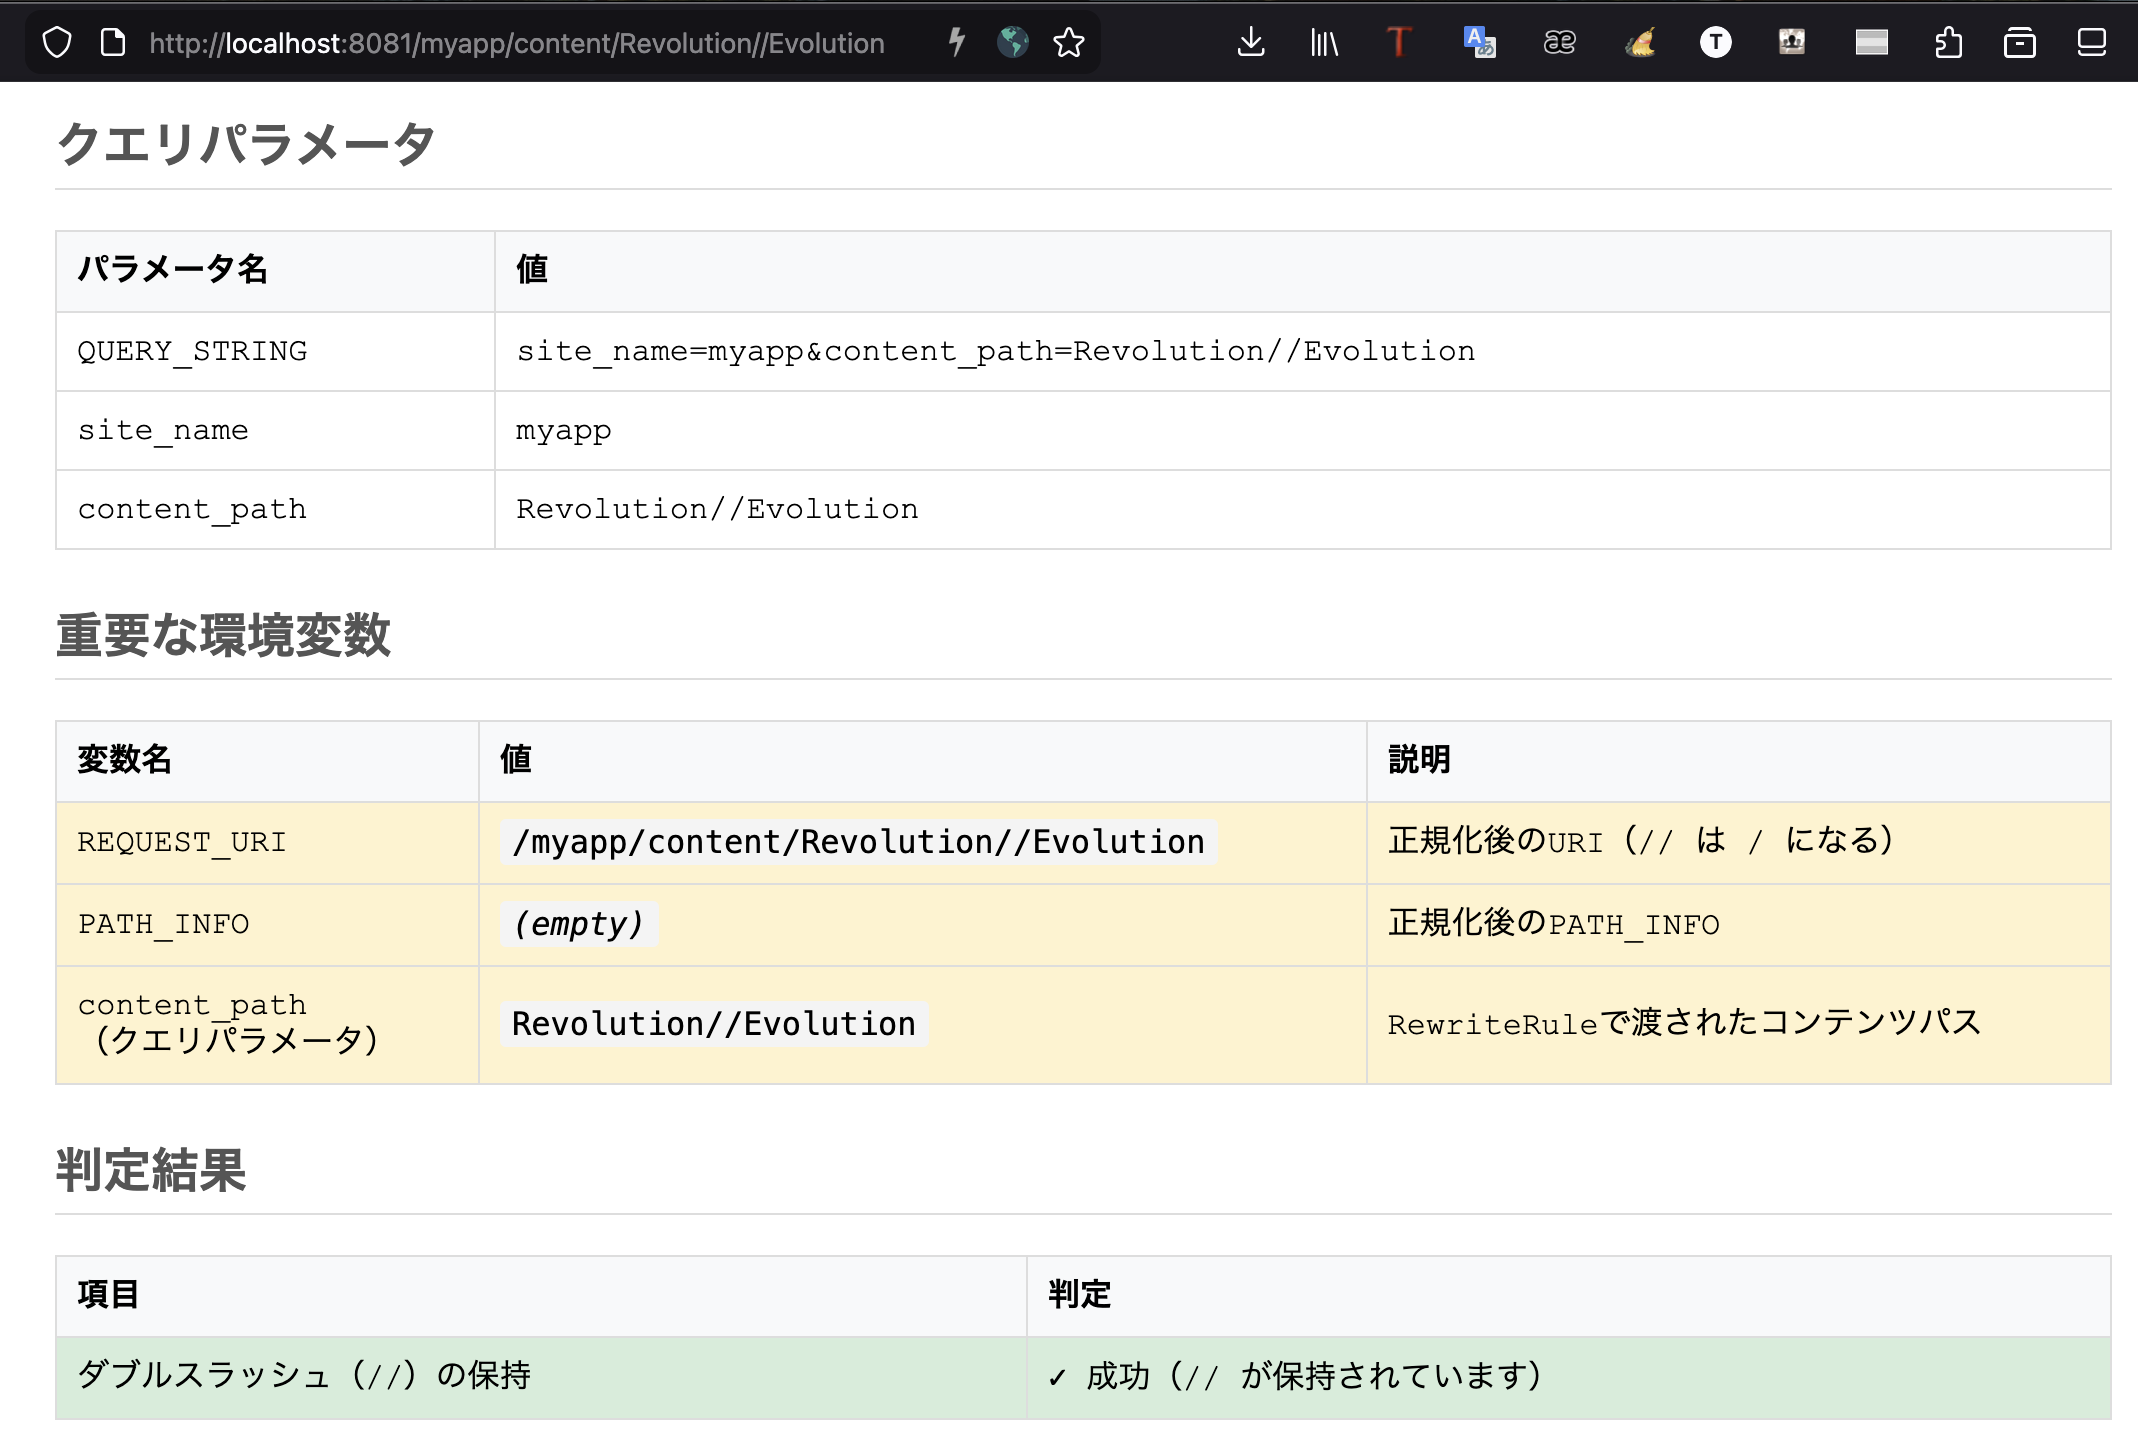The width and height of the screenshot is (2138, 1454).
Task: Open the multi-account container extension icon
Action: tap(1792, 42)
